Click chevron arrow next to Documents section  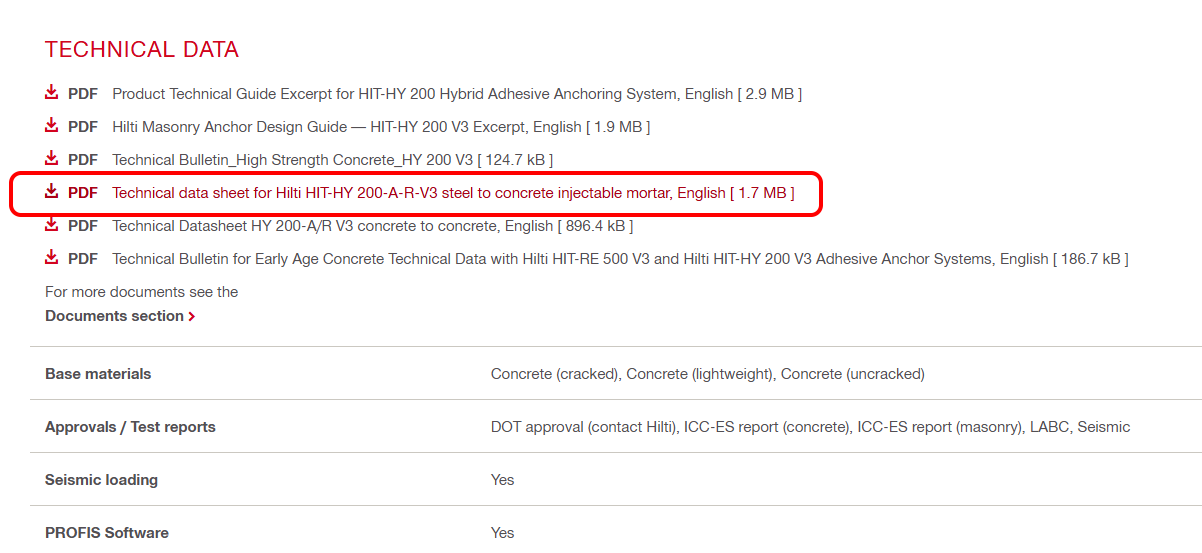tap(192, 316)
